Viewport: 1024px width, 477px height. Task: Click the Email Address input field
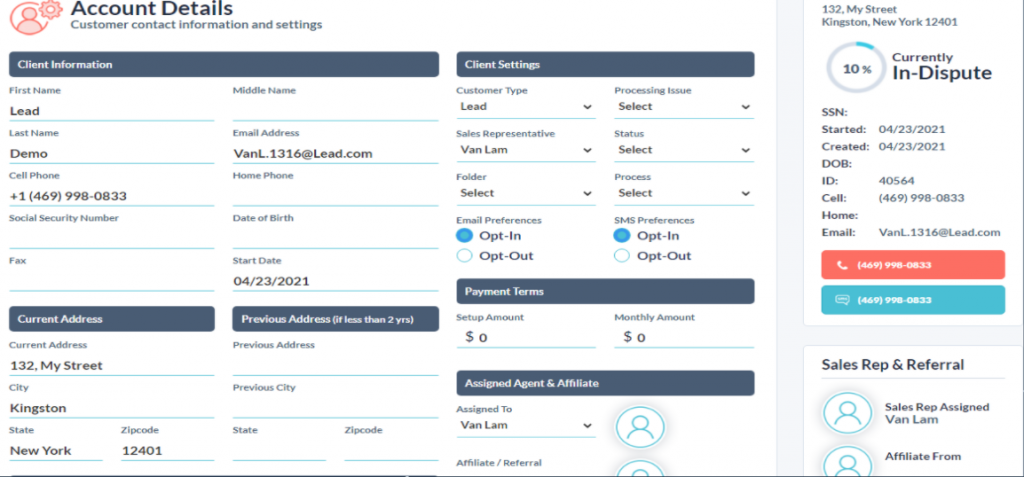click(x=335, y=154)
